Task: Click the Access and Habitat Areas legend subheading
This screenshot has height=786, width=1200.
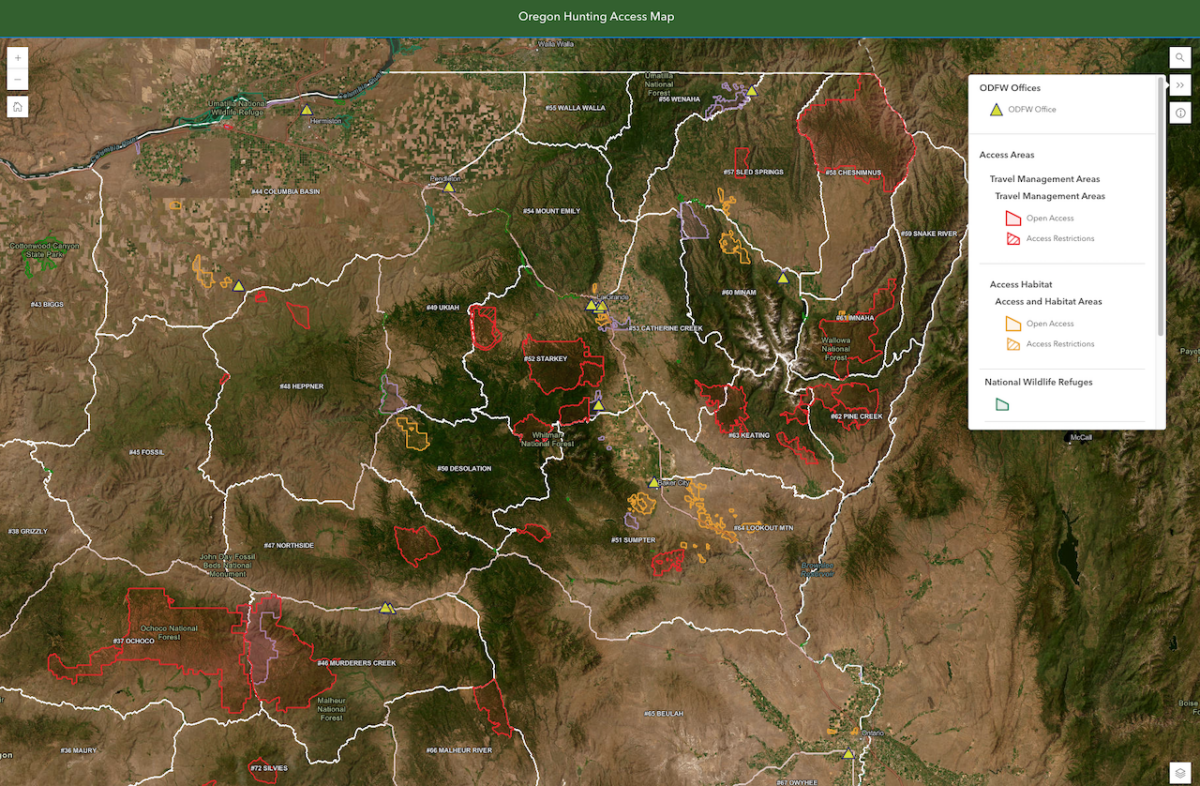Action: pyautogui.click(x=1048, y=301)
